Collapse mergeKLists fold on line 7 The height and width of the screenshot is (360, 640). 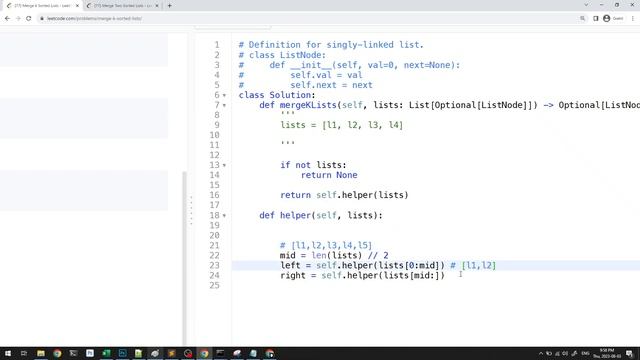[x=224, y=105]
